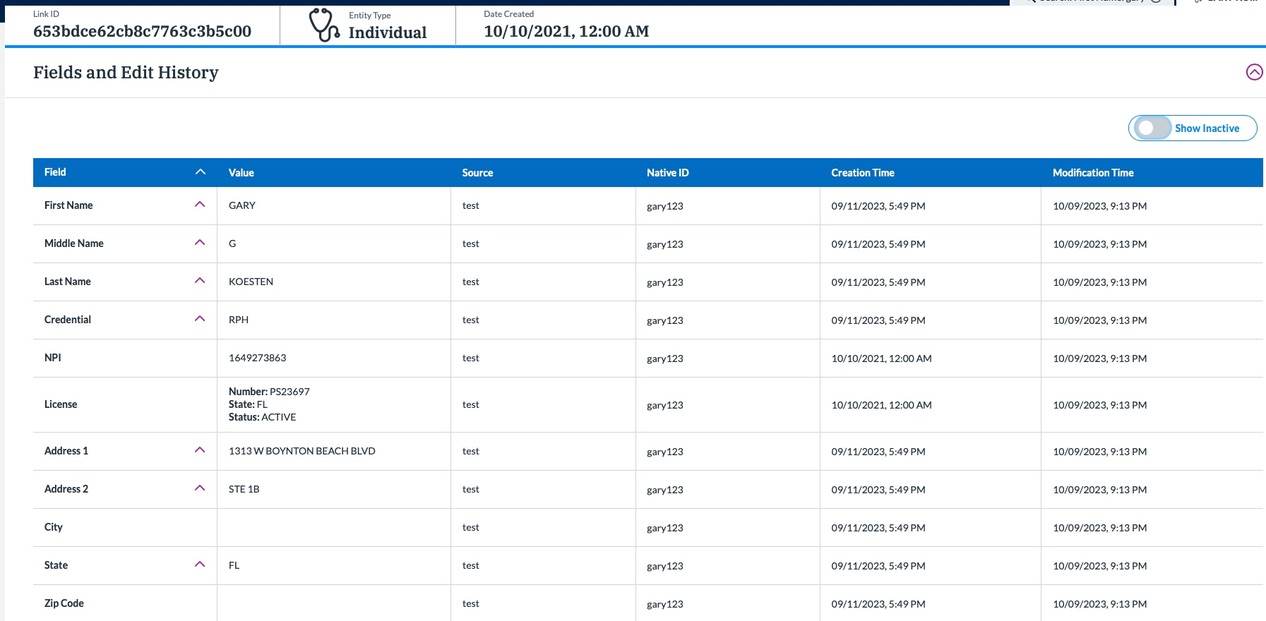Collapse the Fields and Edit History section
The image size is (1266, 621).
pyautogui.click(x=1254, y=72)
